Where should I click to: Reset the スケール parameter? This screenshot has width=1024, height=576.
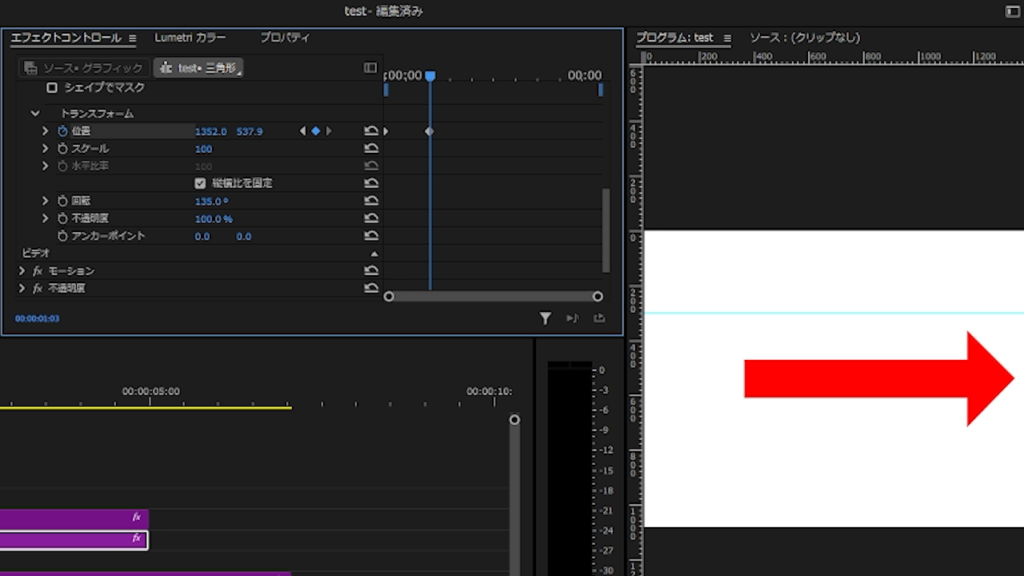click(371, 149)
